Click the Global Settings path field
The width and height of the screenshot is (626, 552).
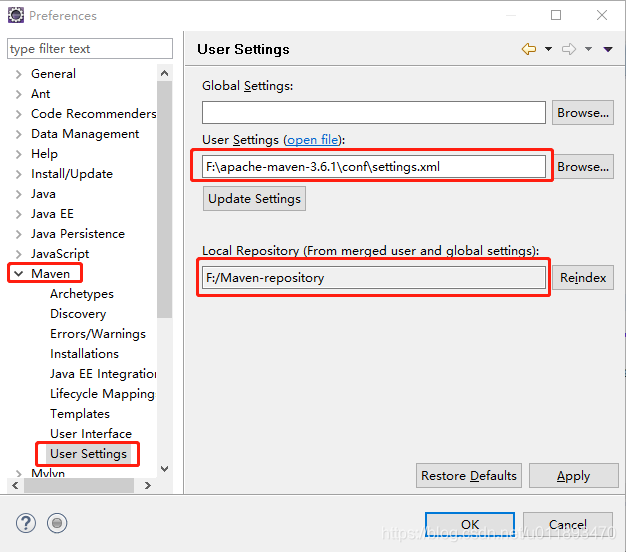coord(374,113)
